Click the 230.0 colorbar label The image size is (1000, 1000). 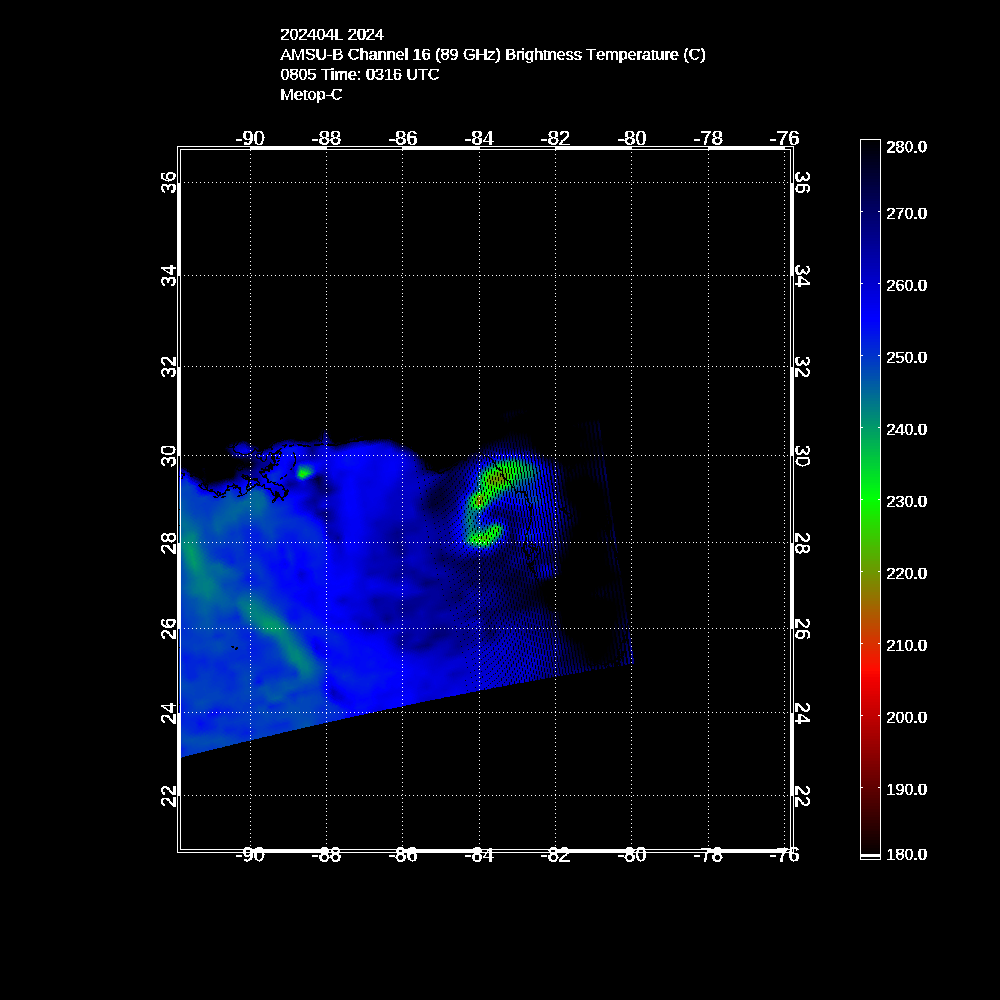click(x=907, y=501)
